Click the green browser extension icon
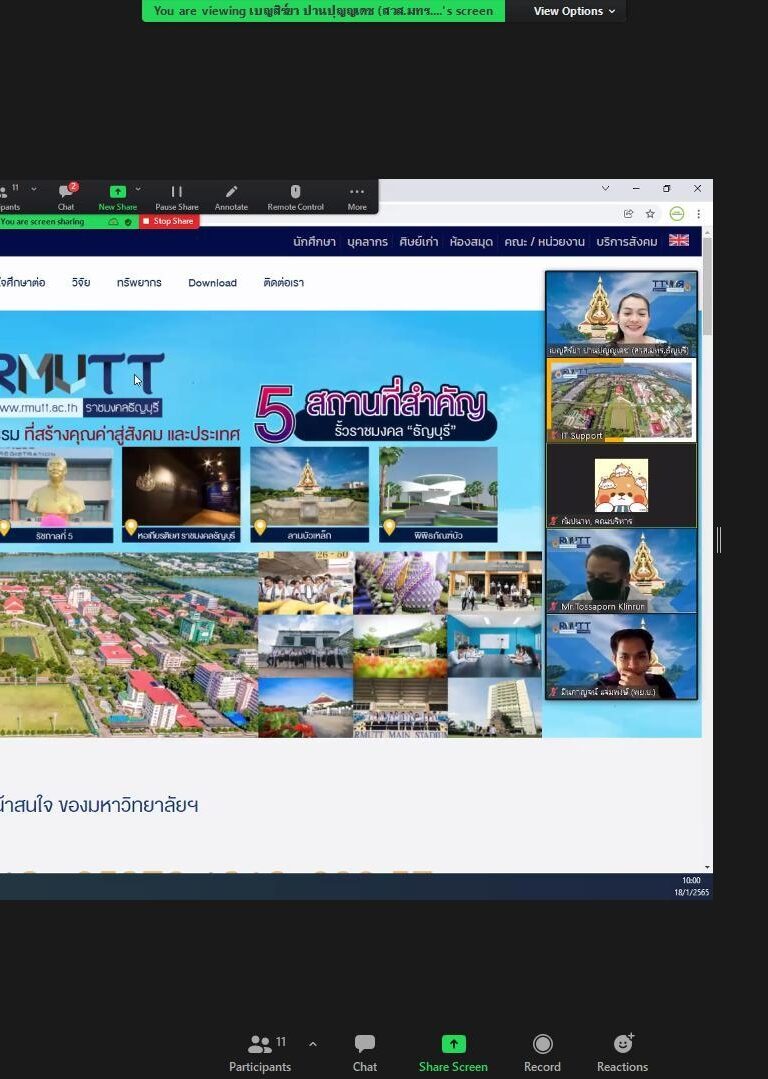Viewport: 768px width, 1079px height. click(676, 214)
